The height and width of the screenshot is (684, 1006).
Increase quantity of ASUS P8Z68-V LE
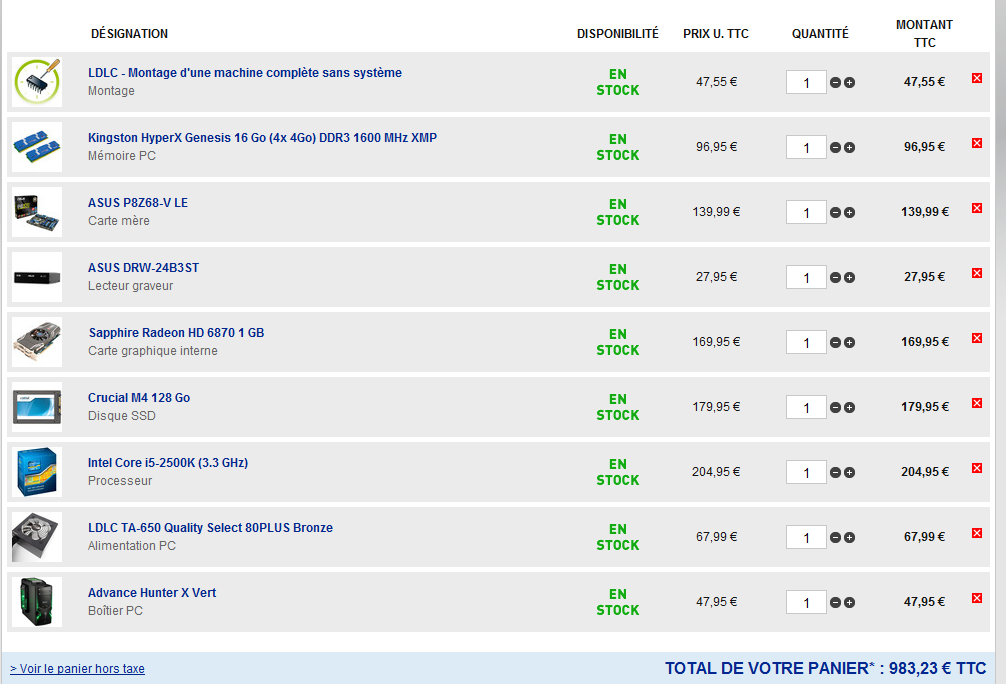tap(849, 212)
